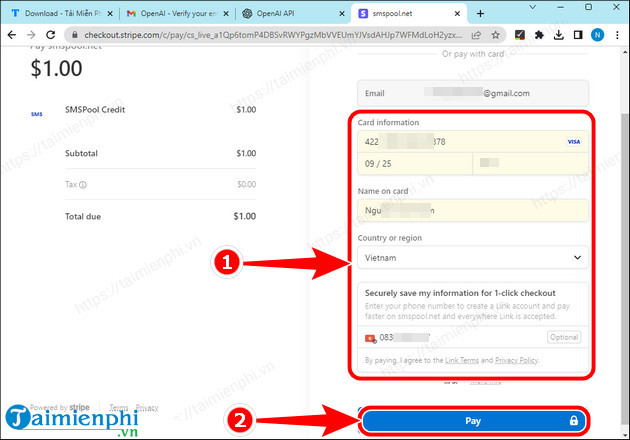Click the Vietnam flag phone country selector

[x=370, y=338]
